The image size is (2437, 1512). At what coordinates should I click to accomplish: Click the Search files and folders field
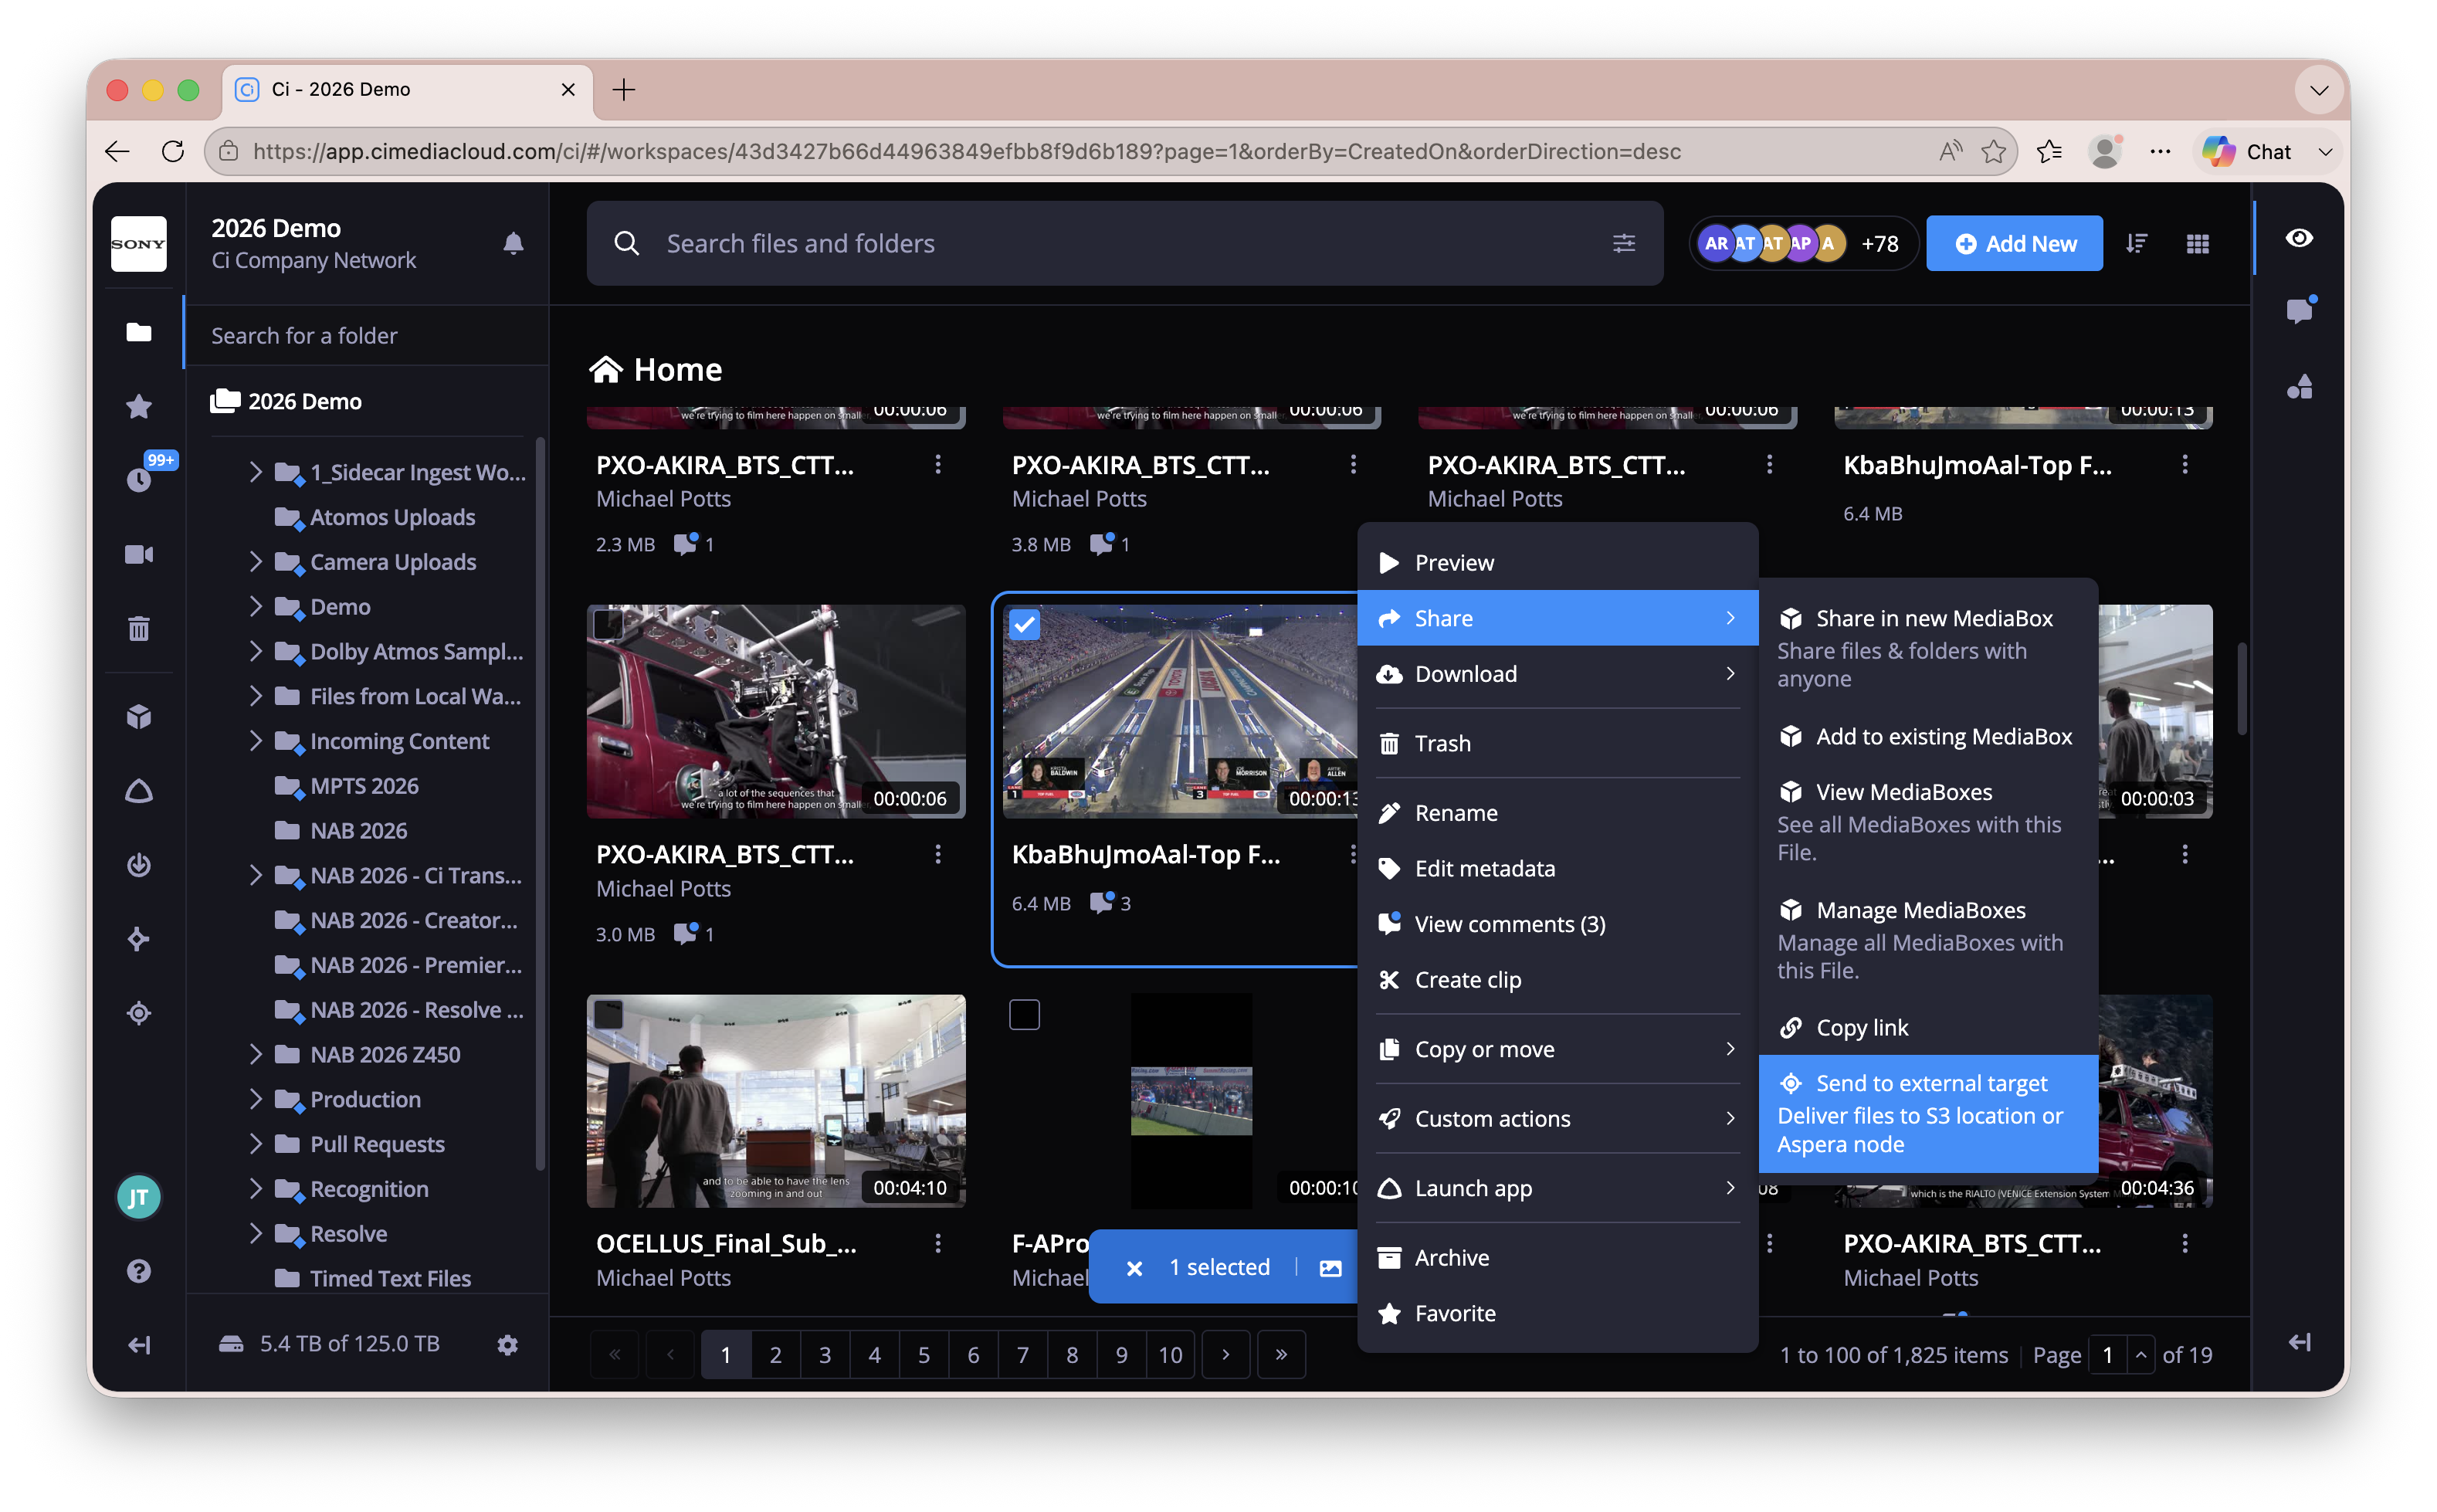1124,243
